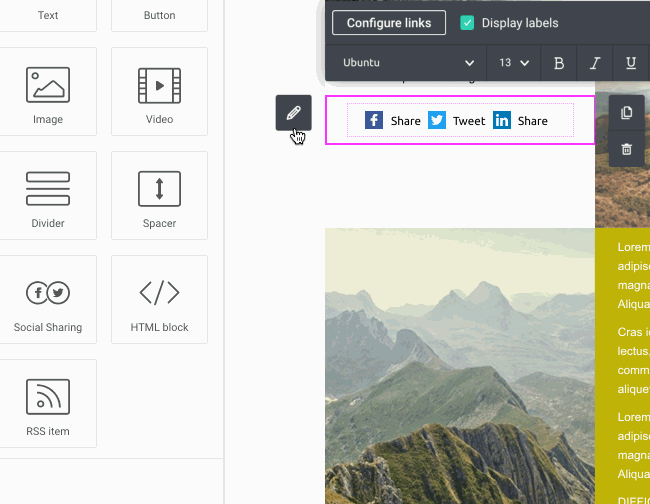Viewport: 650px width, 504px height.
Task: Select the Image block
Action: (x=48, y=91)
